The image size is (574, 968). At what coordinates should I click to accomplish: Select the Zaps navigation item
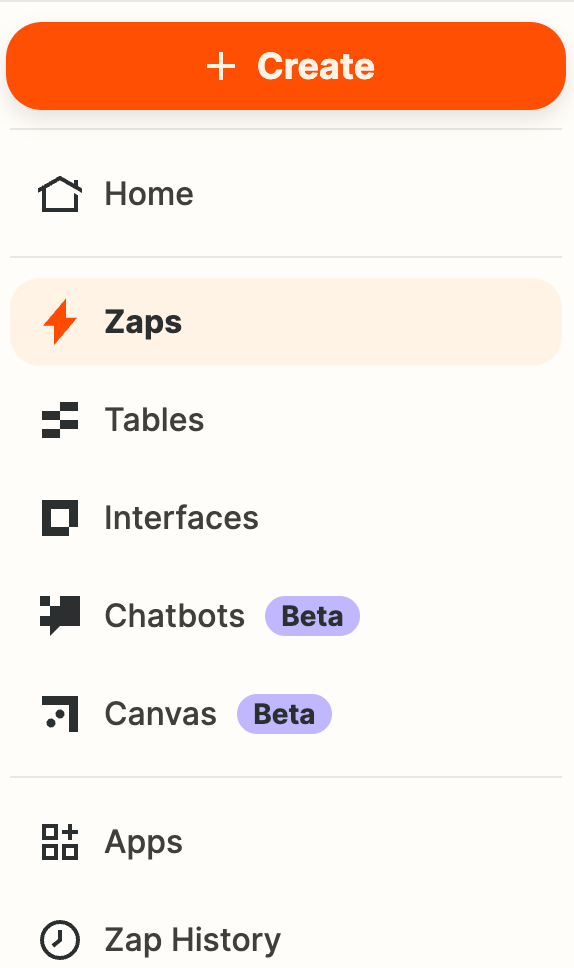(x=286, y=322)
